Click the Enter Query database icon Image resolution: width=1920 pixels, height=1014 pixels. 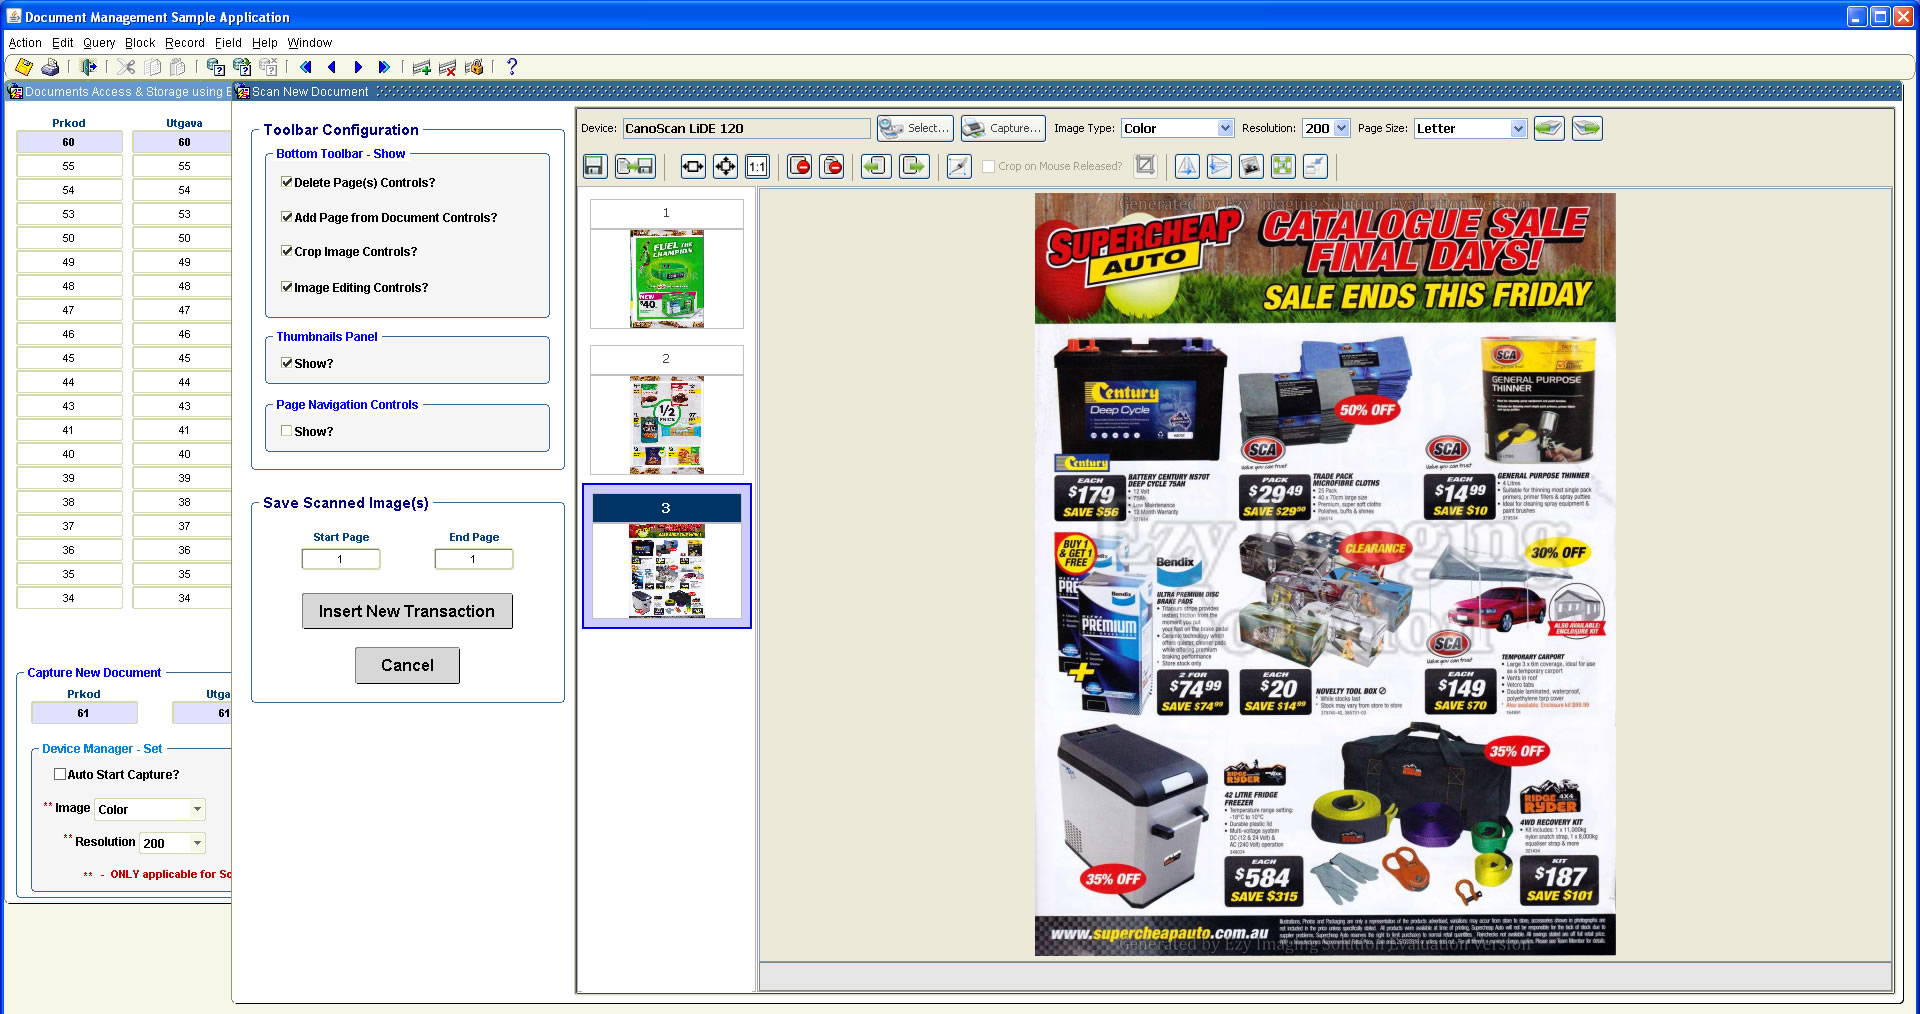coord(215,67)
